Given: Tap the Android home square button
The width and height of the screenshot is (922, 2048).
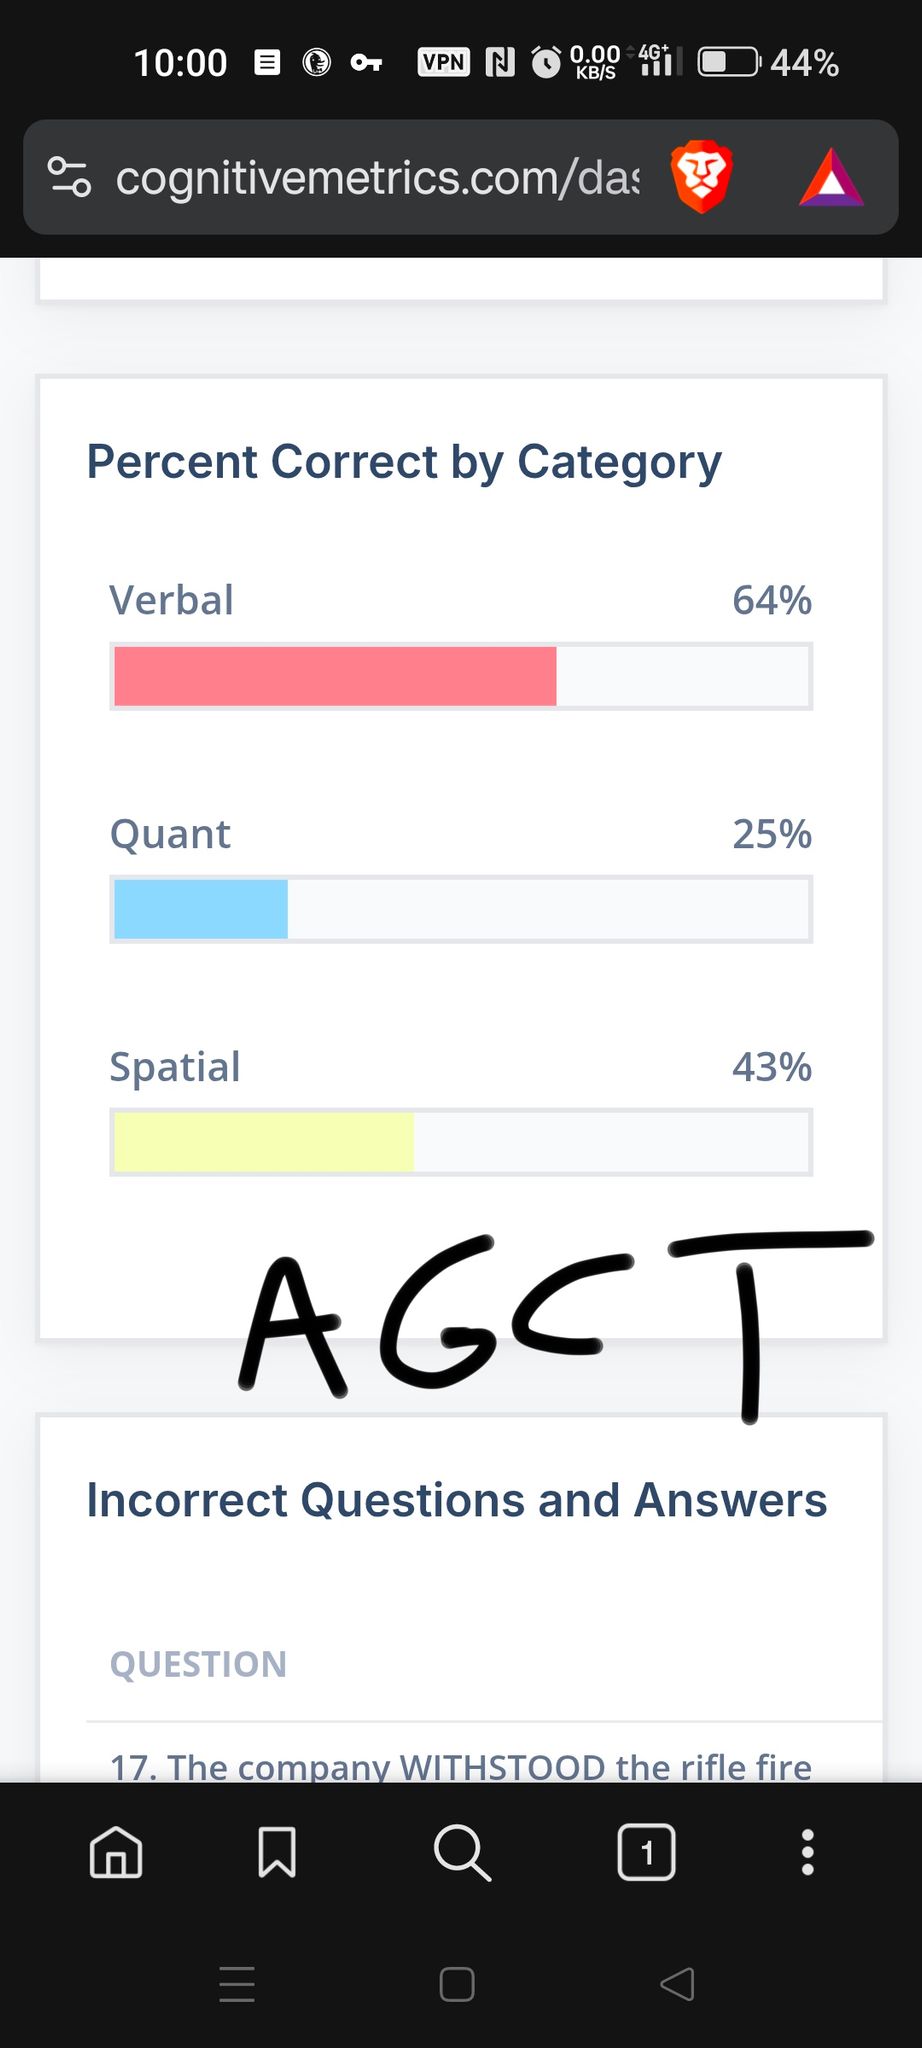Looking at the screenshot, I should (457, 1984).
